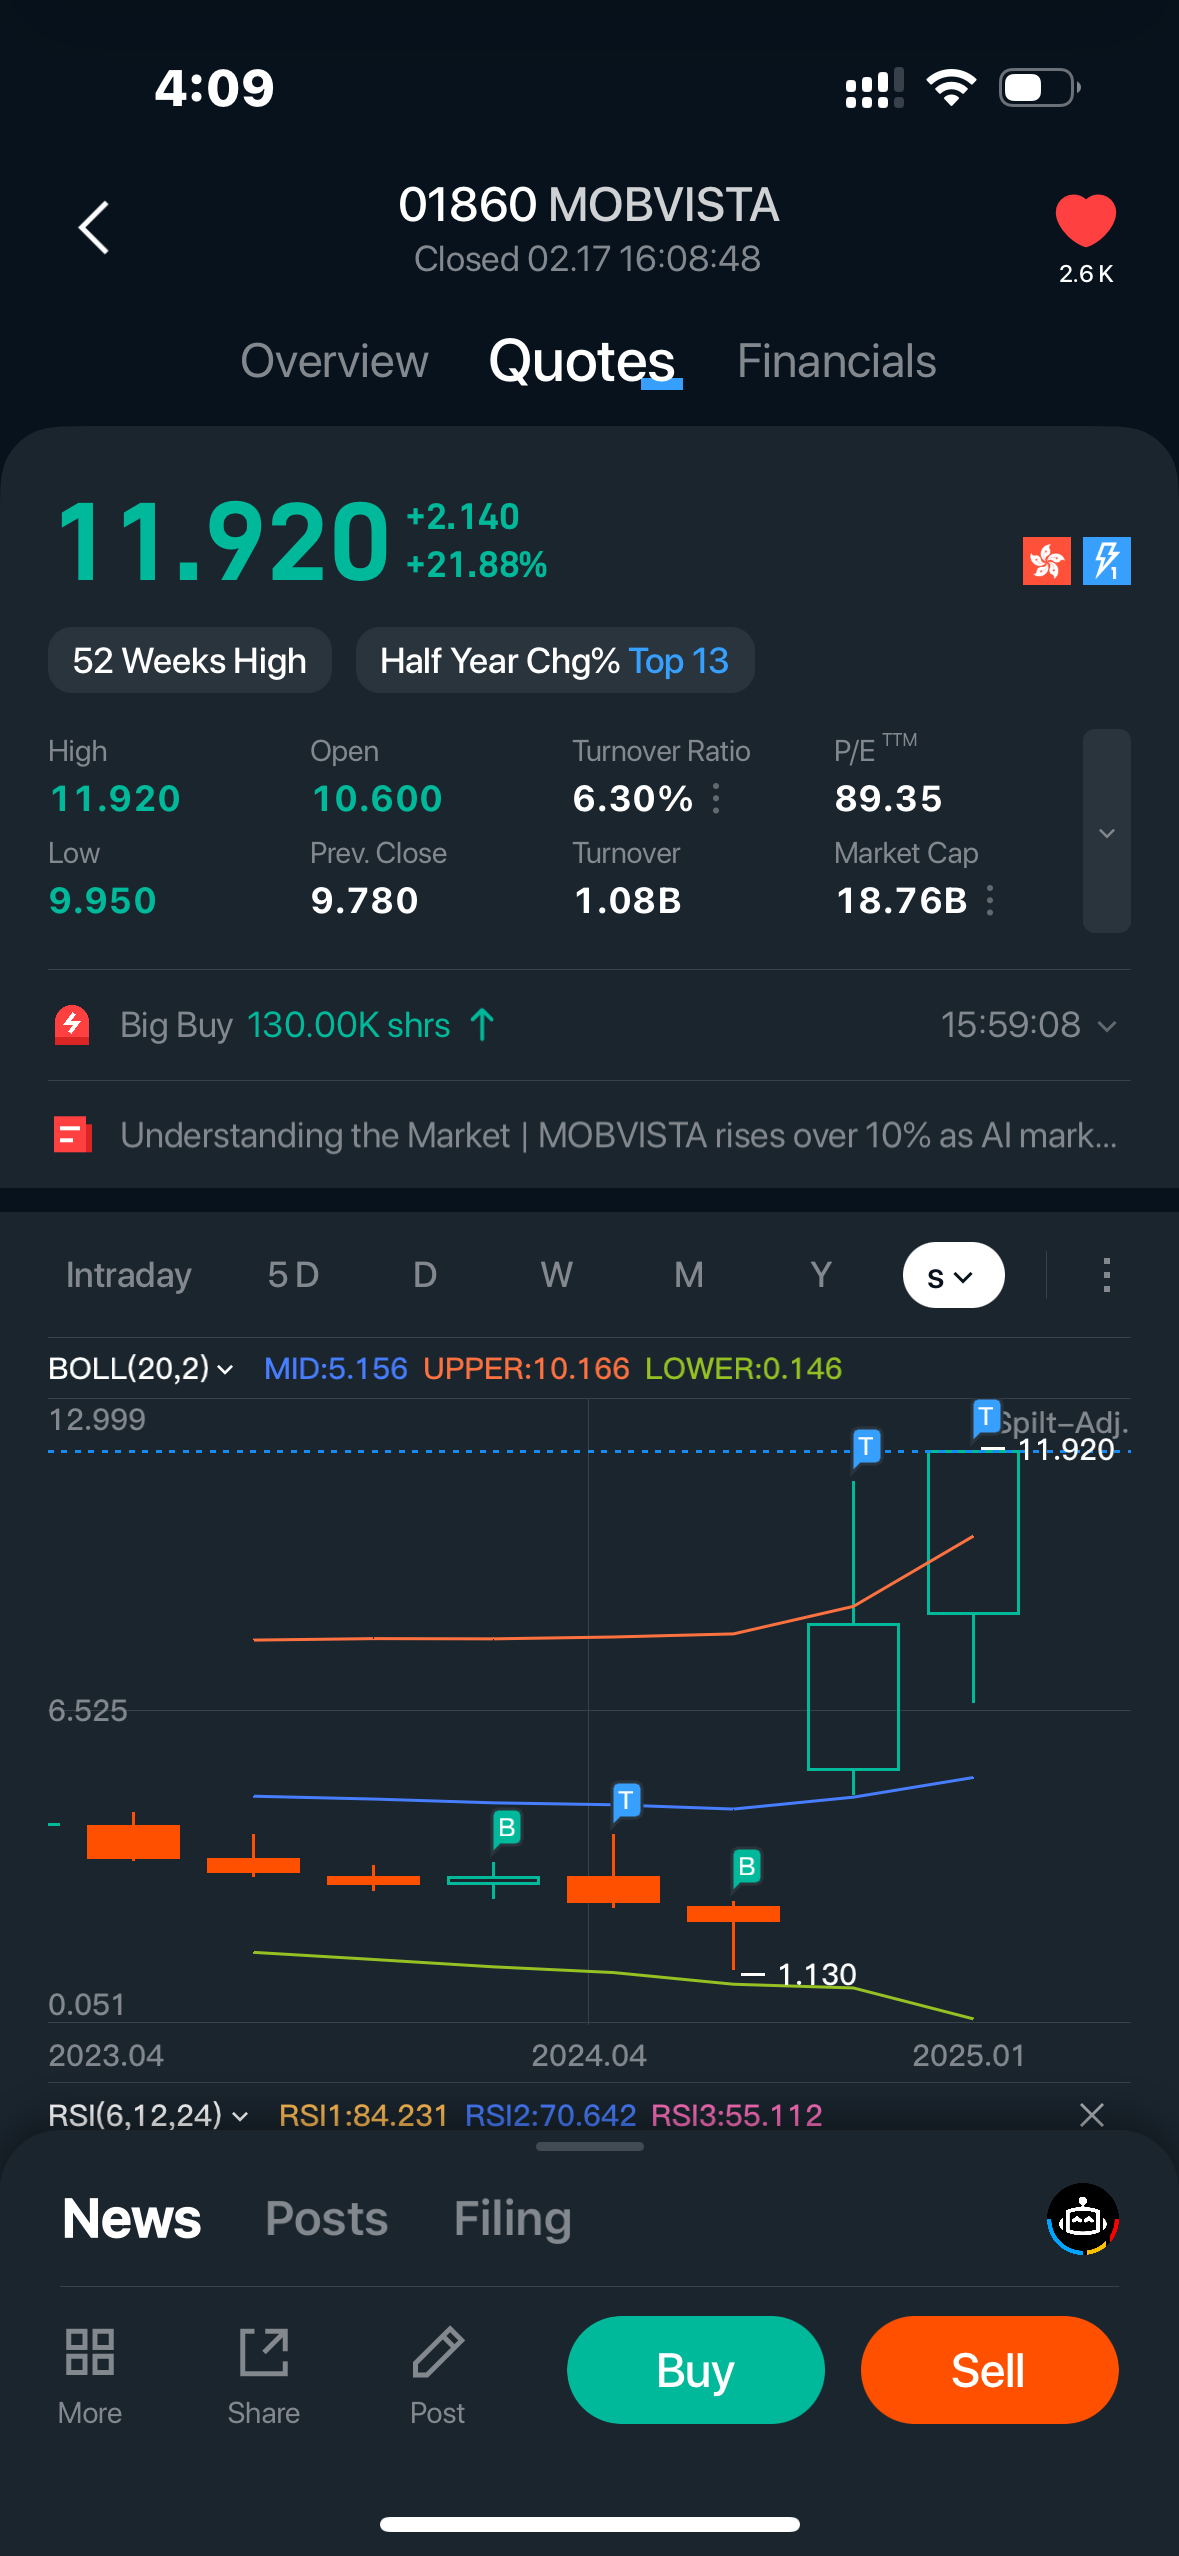Image resolution: width=1179 pixels, height=2556 pixels.
Task: Tap the back arrow icon
Action: pyautogui.click(x=94, y=228)
